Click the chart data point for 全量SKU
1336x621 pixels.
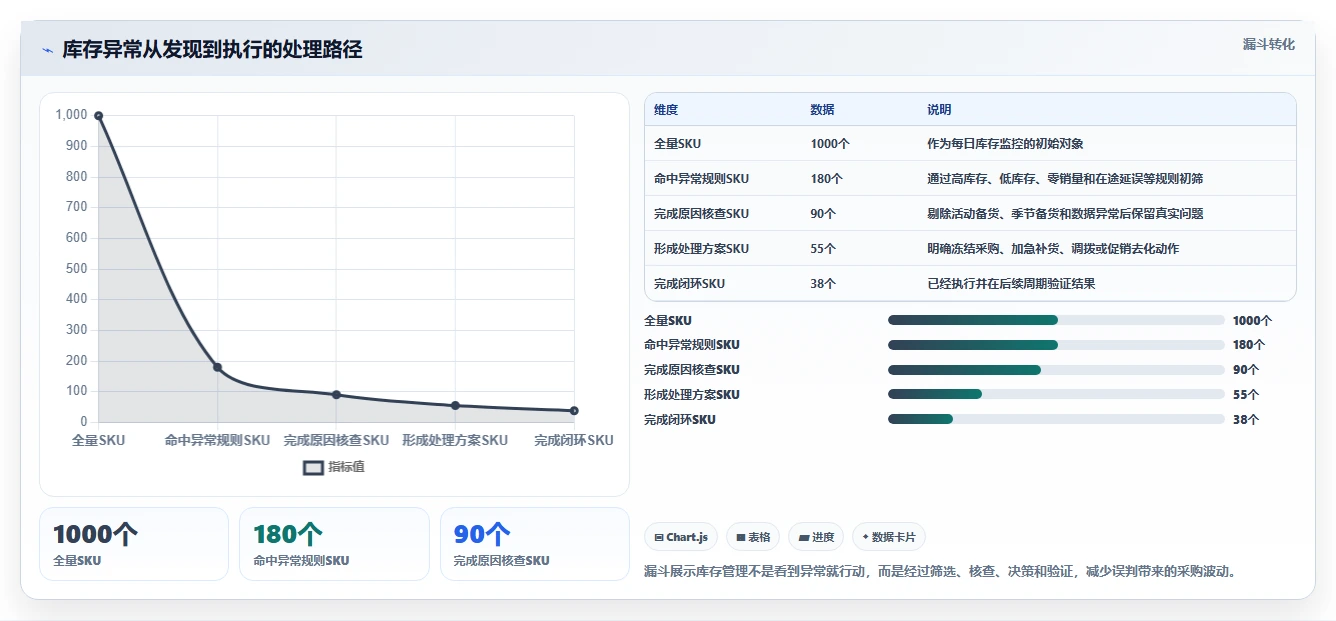99,116
